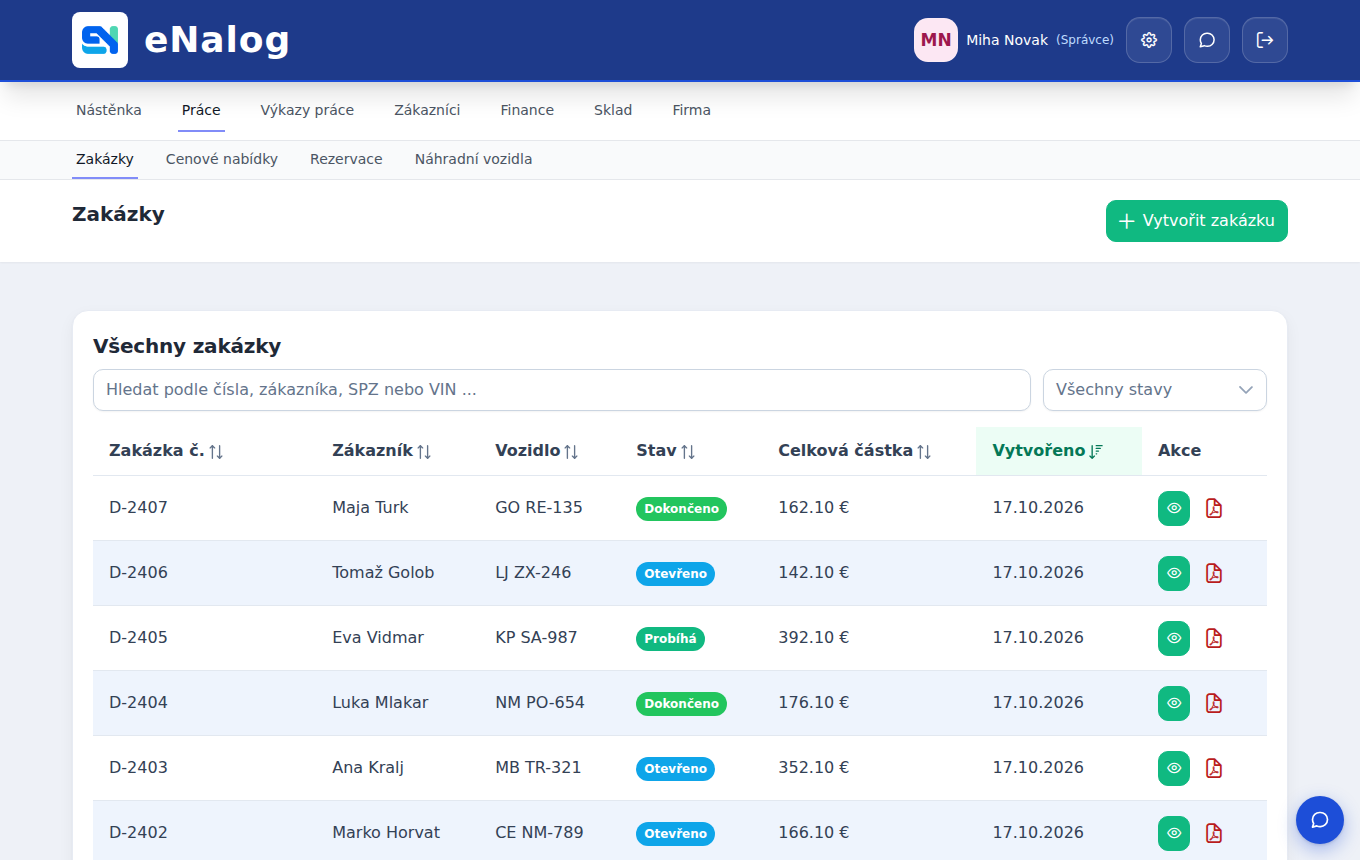The image size is (1360, 860).
Task: Switch to Cenové nabídky tab
Action: 222,159
